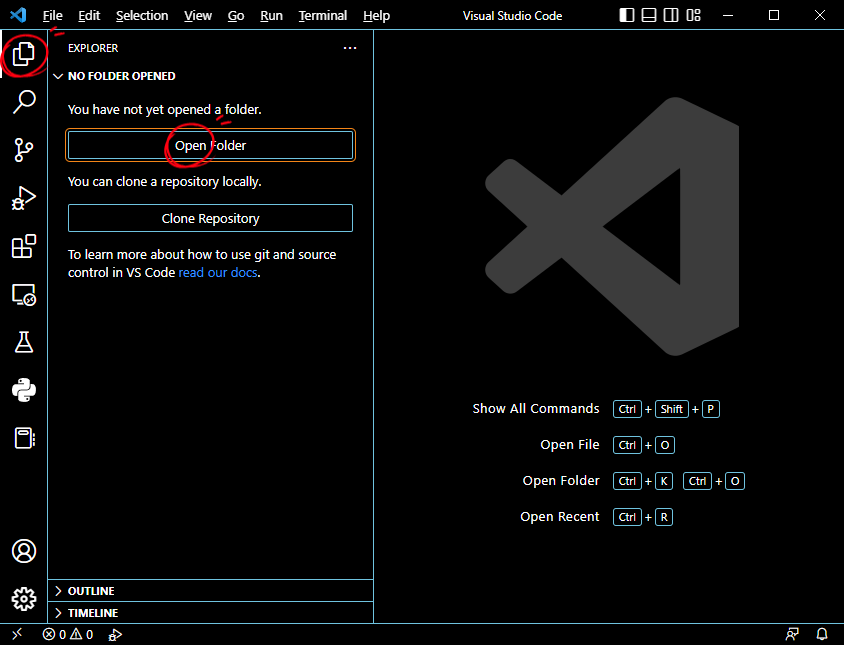The width and height of the screenshot is (844, 645).
Task: Open the Python extension view icon
Action: coord(24,390)
